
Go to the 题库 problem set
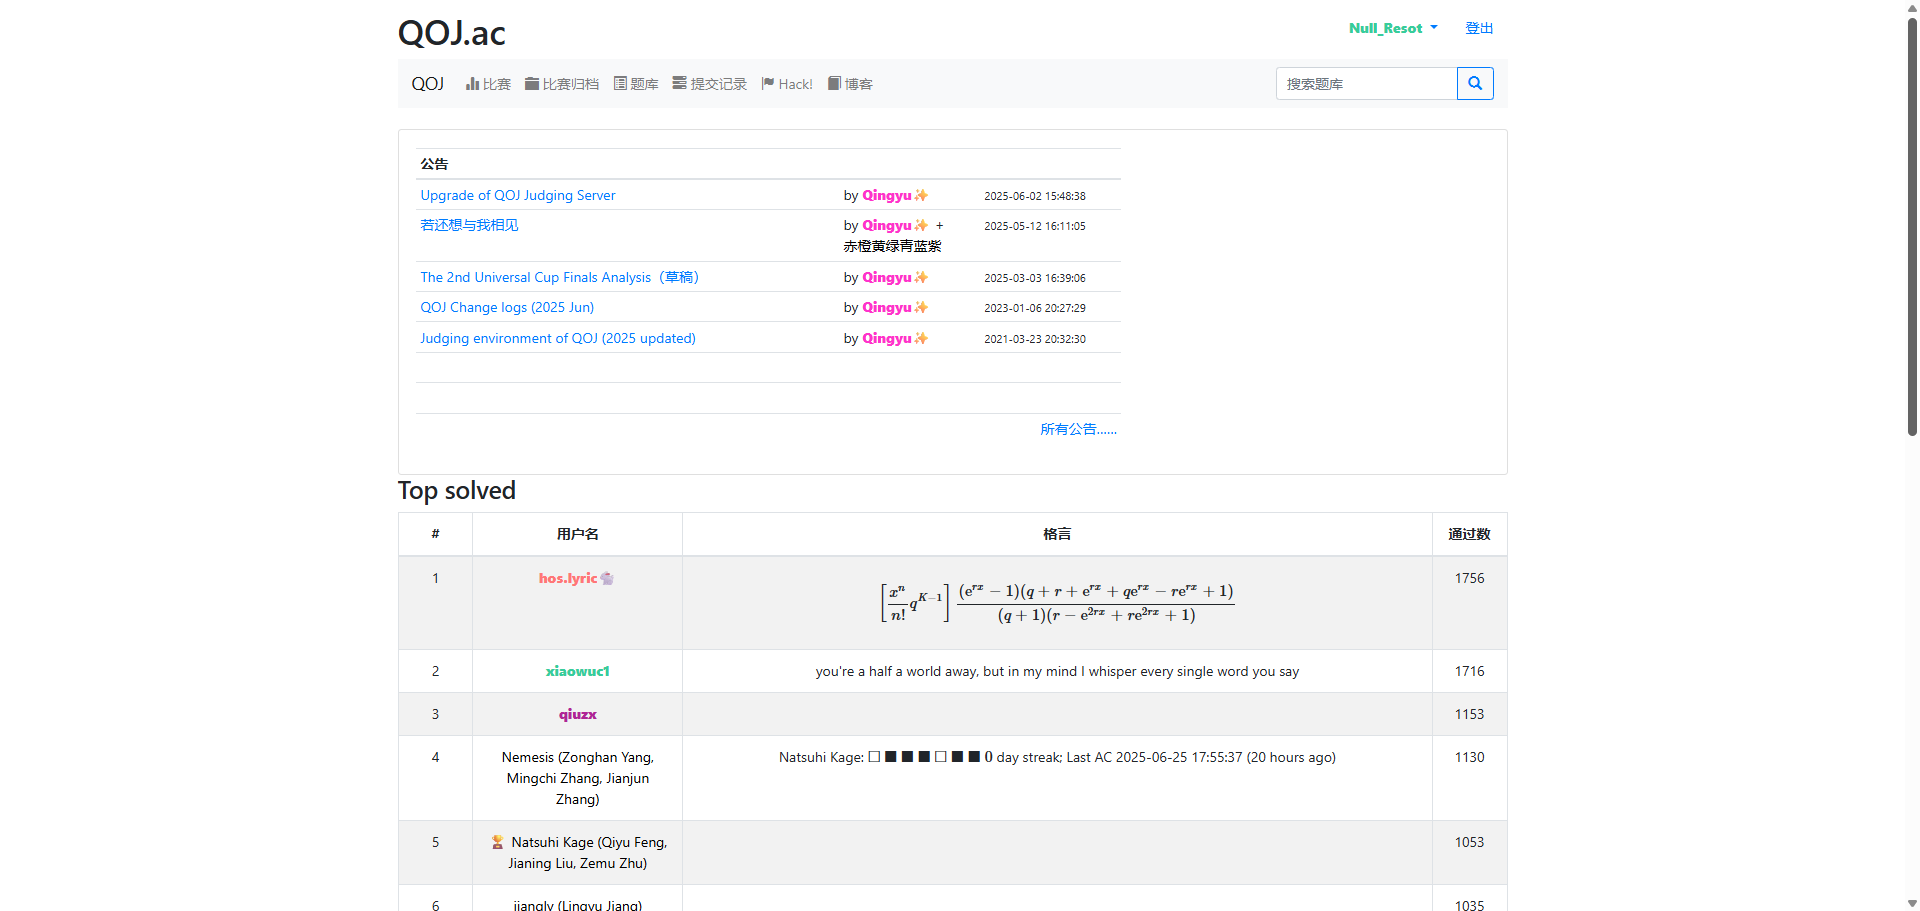point(636,84)
